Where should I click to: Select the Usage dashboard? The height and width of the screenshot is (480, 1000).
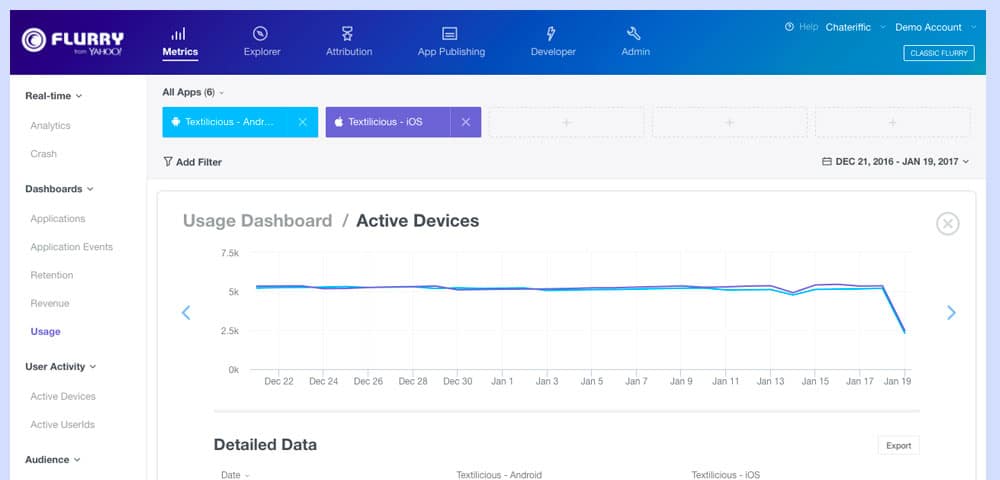45,331
